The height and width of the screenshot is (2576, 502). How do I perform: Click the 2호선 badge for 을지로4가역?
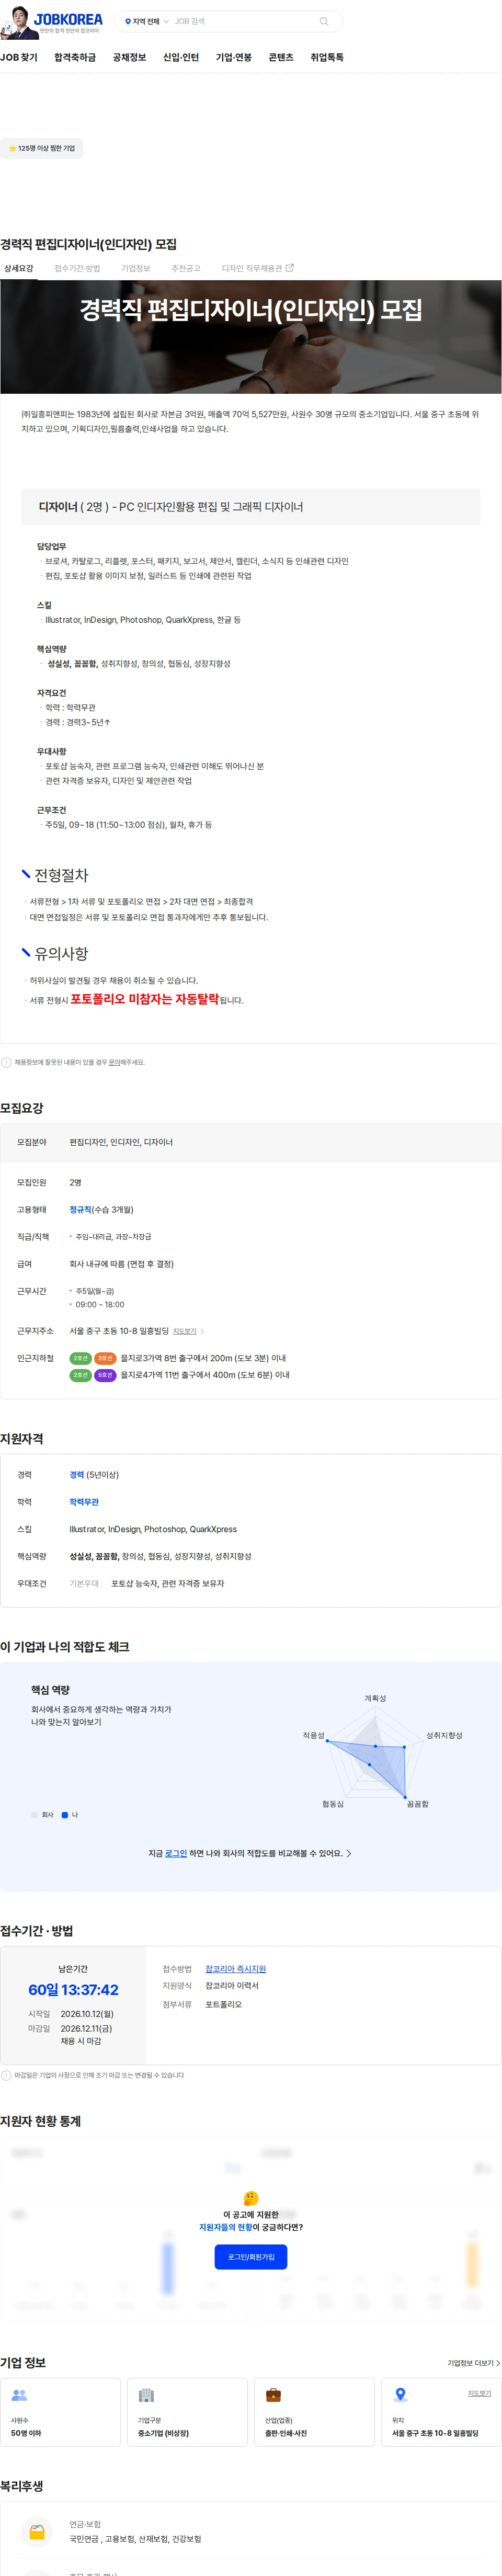(x=80, y=1375)
